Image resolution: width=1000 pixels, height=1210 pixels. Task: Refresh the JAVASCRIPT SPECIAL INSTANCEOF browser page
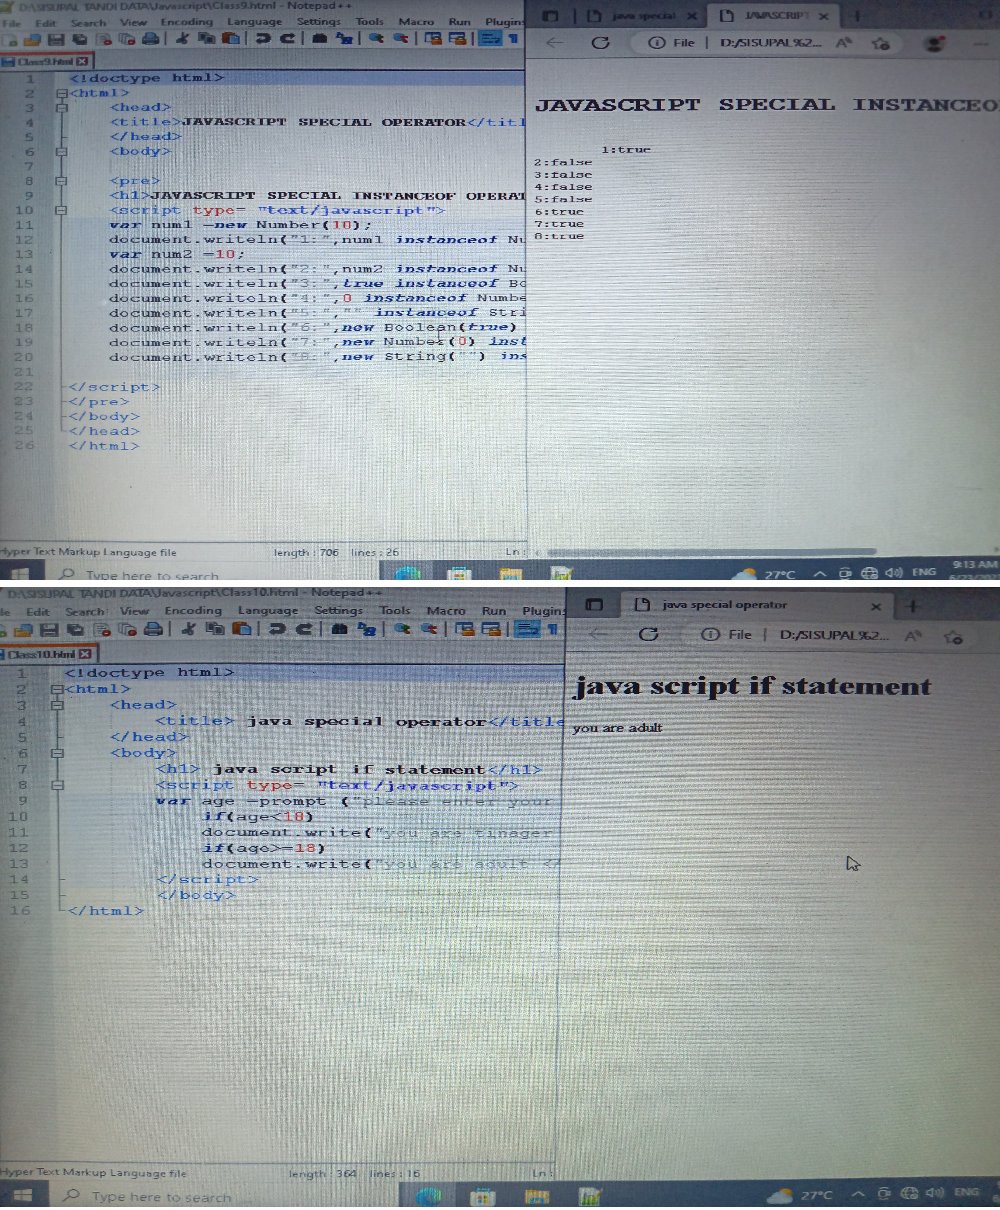pyautogui.click(x=600, y=43)
